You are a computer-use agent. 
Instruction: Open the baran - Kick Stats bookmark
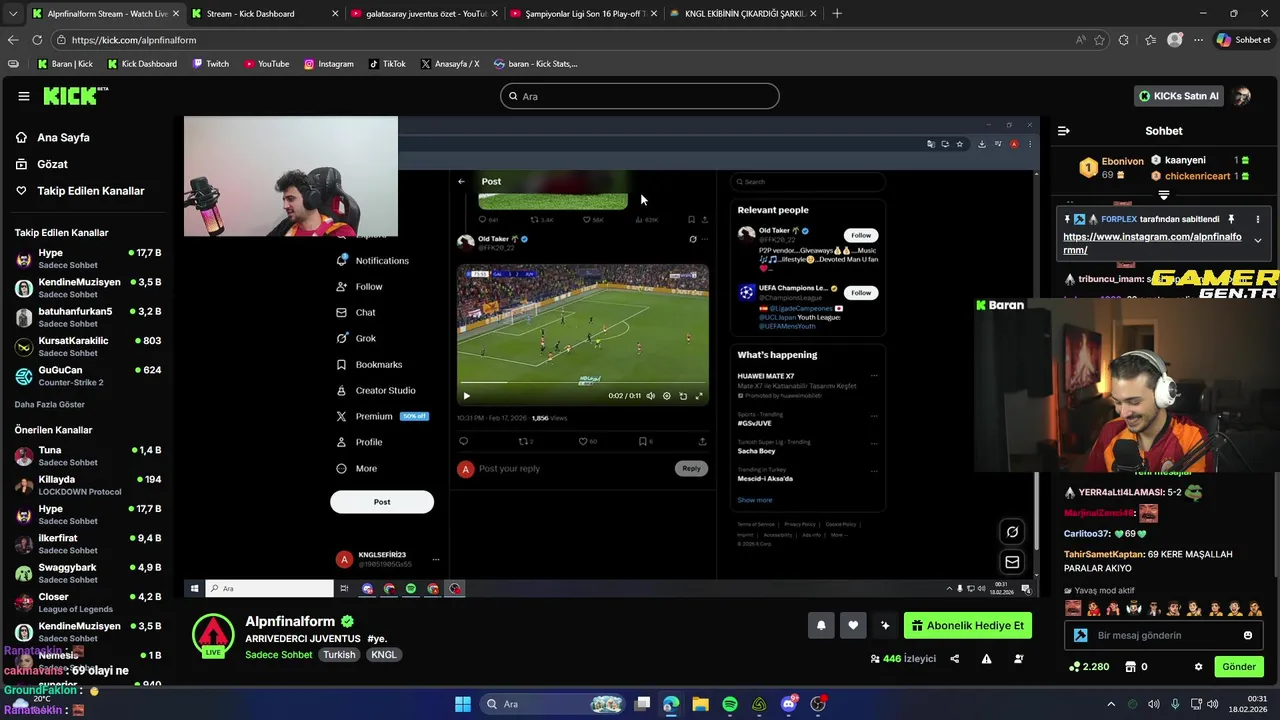(536, 64)
